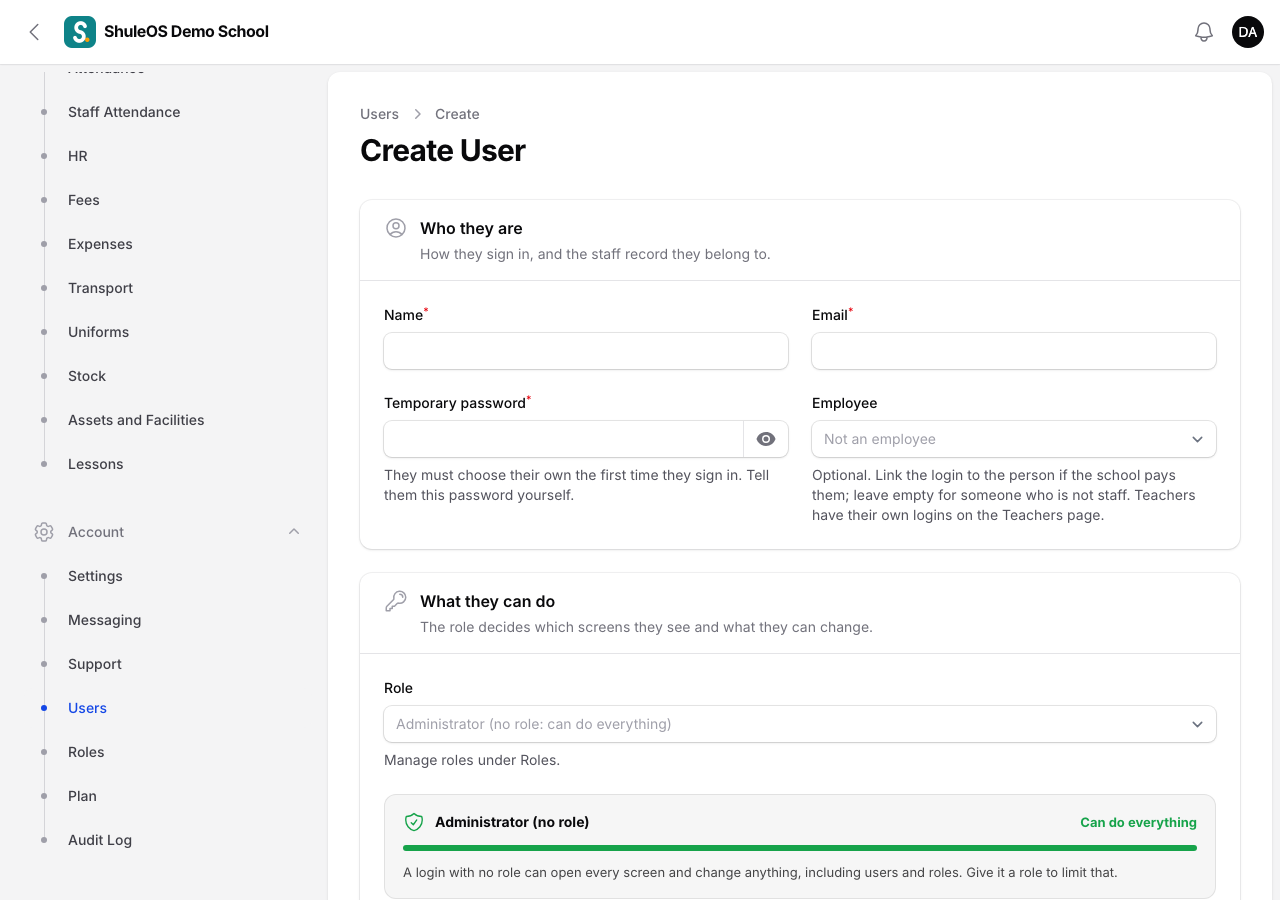Open Audit Log in the sidebar
This screenshot has width=1280, height=900.
point(100,840)
